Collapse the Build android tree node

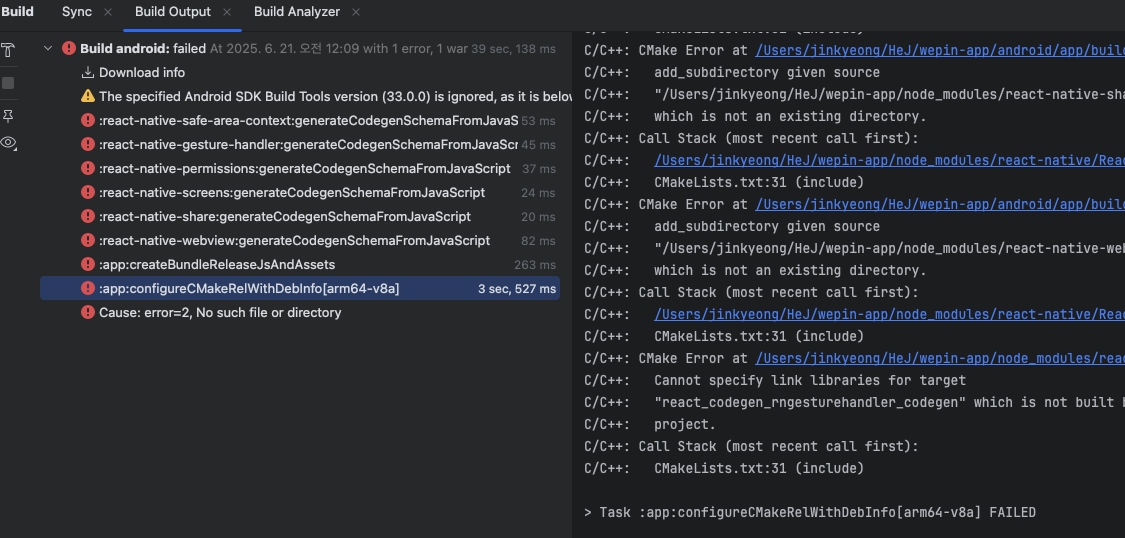pyautogui.click(x=47, y=48)
